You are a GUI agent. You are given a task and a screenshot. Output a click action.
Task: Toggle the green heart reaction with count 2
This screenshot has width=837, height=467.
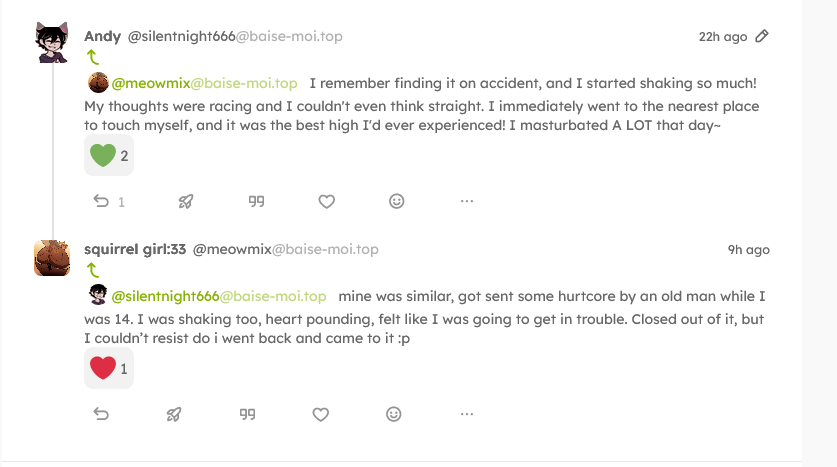coord(109,156)
